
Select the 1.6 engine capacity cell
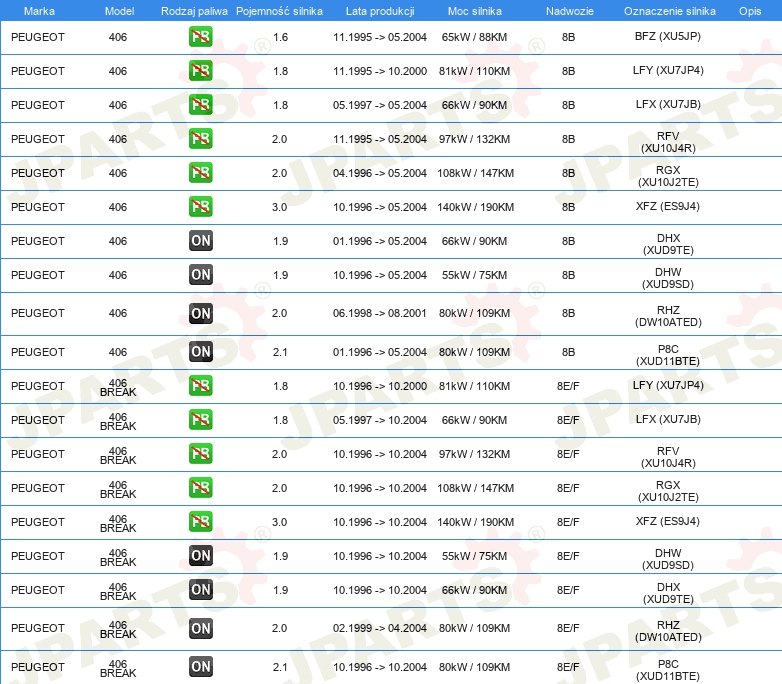pos(280,37)
